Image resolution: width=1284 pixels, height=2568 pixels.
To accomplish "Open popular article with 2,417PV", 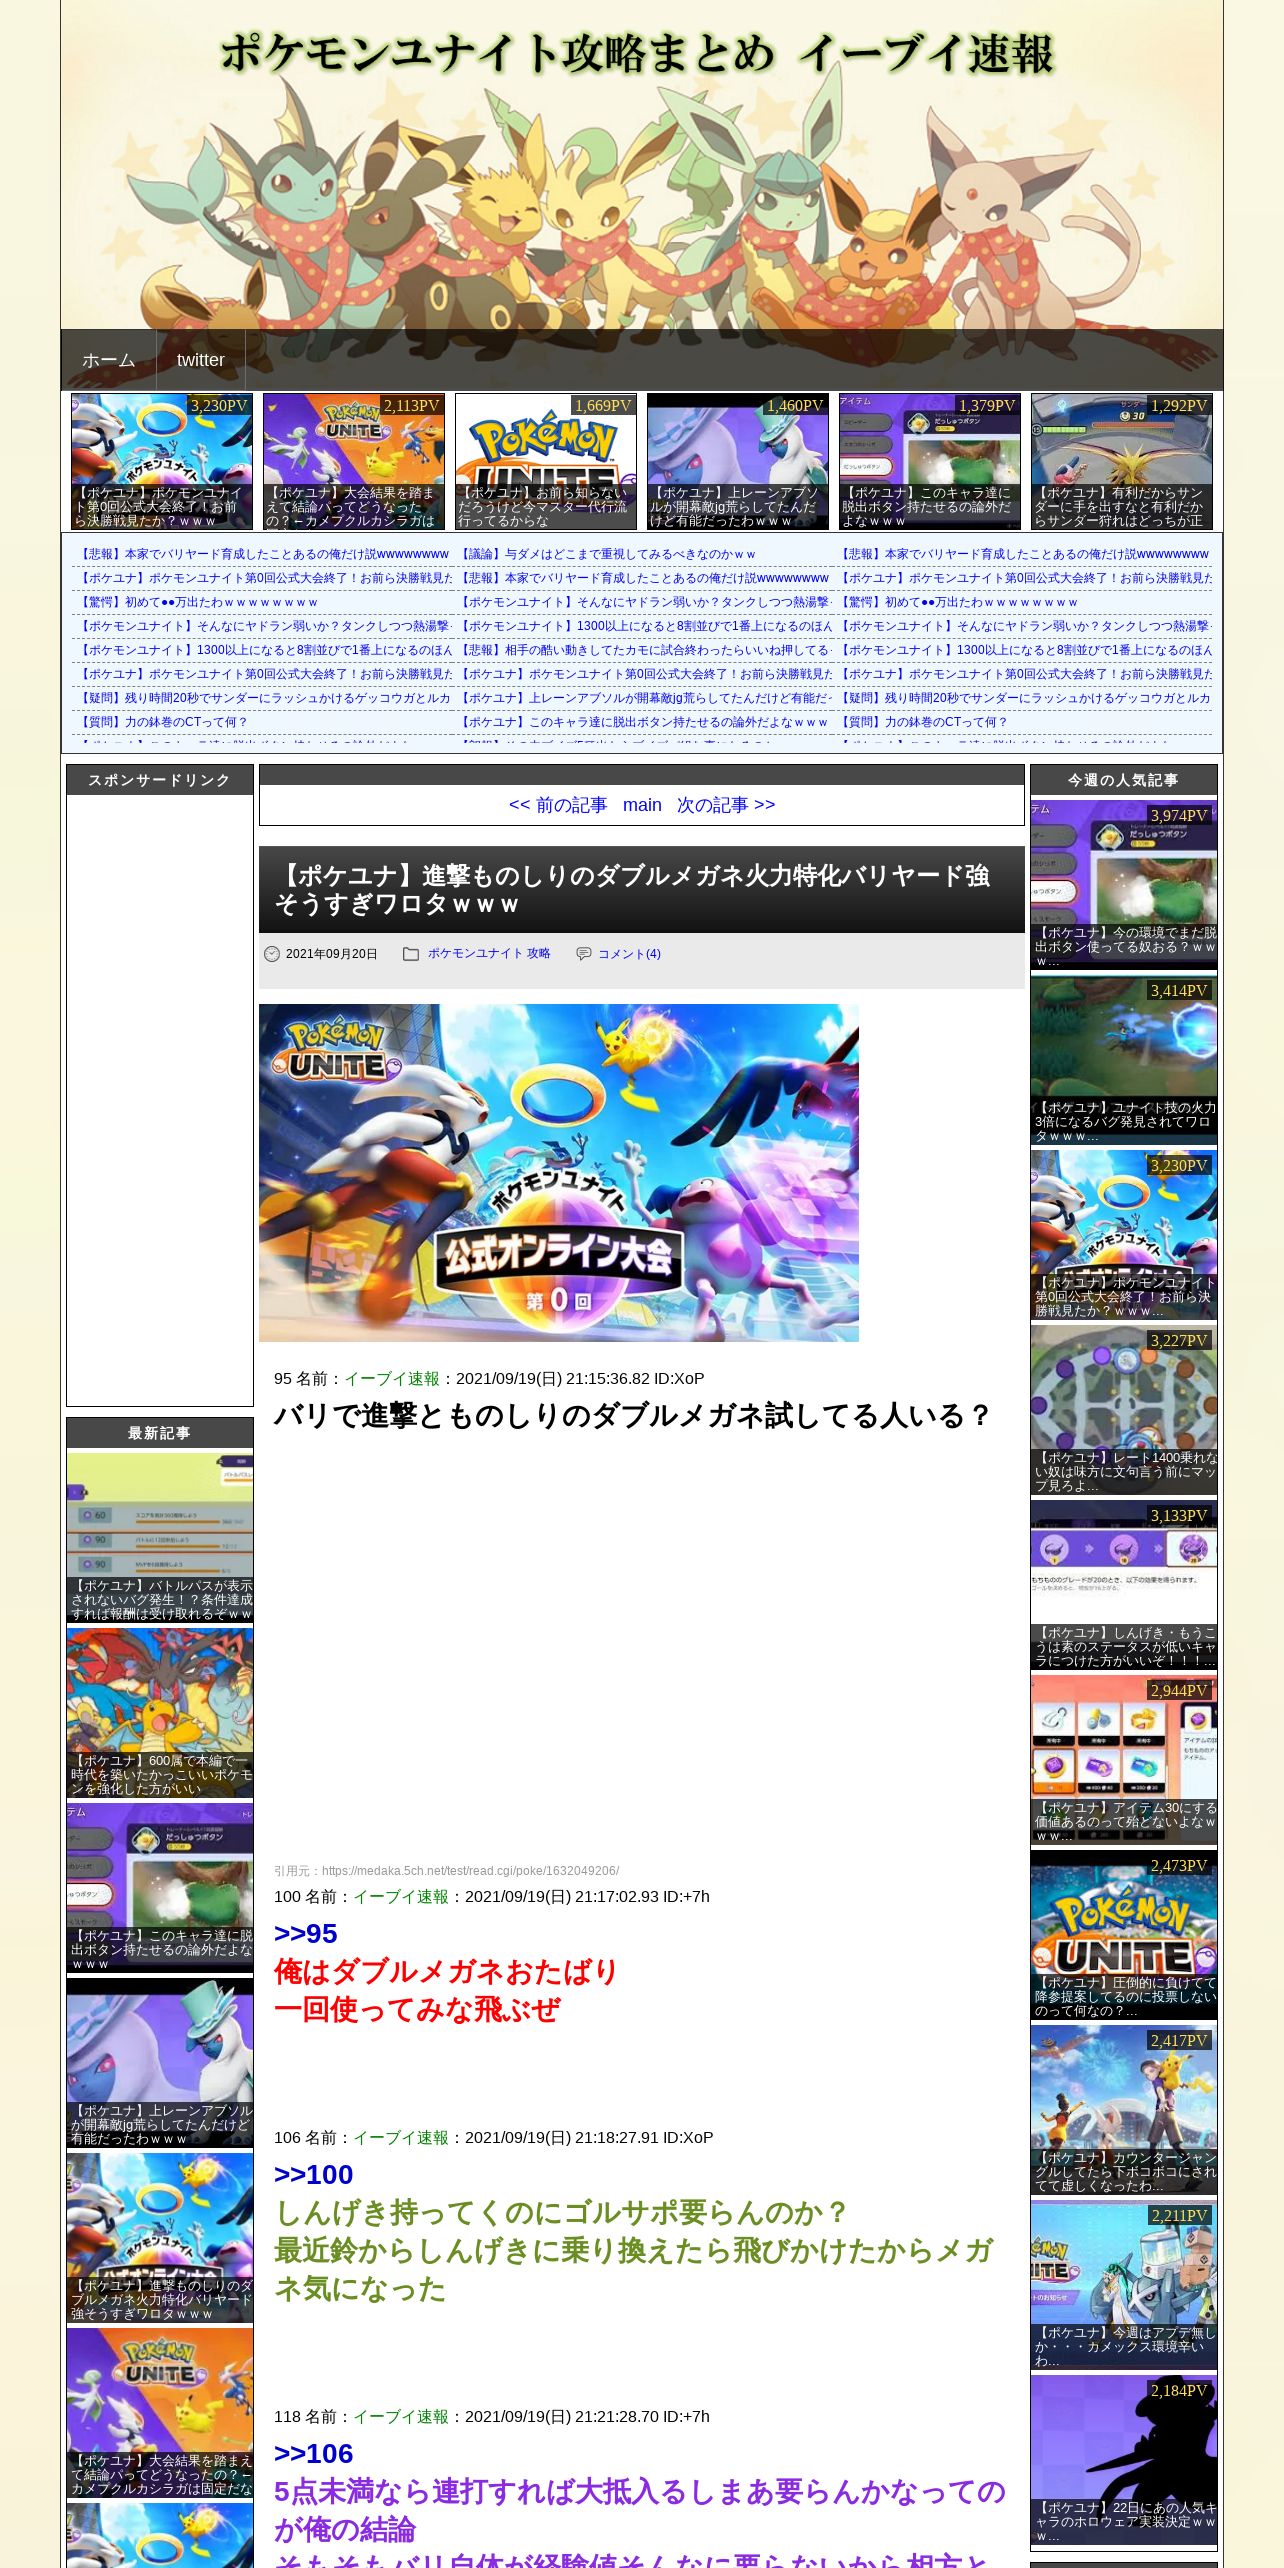I will click(1124, 2110).
